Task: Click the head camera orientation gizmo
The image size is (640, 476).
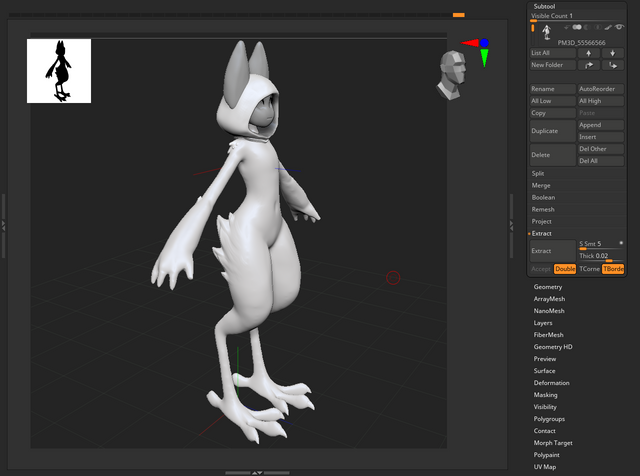Action: tap(455, 73)
